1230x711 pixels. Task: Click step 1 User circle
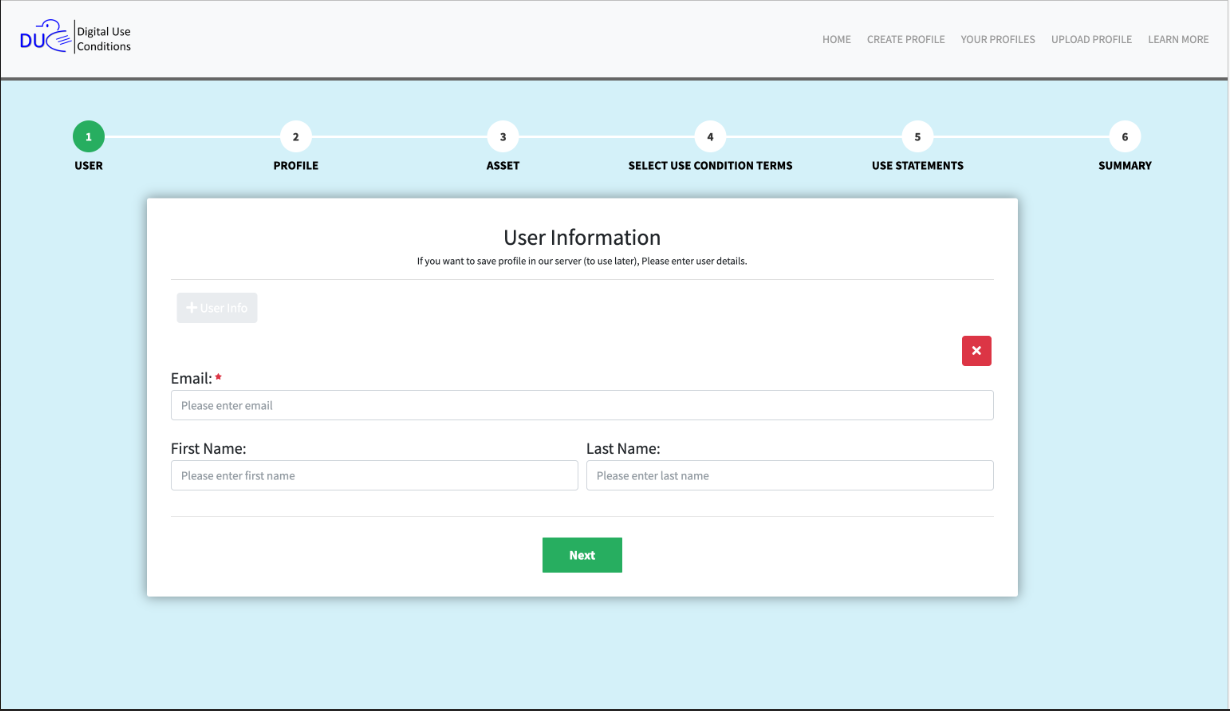[88, 137]
